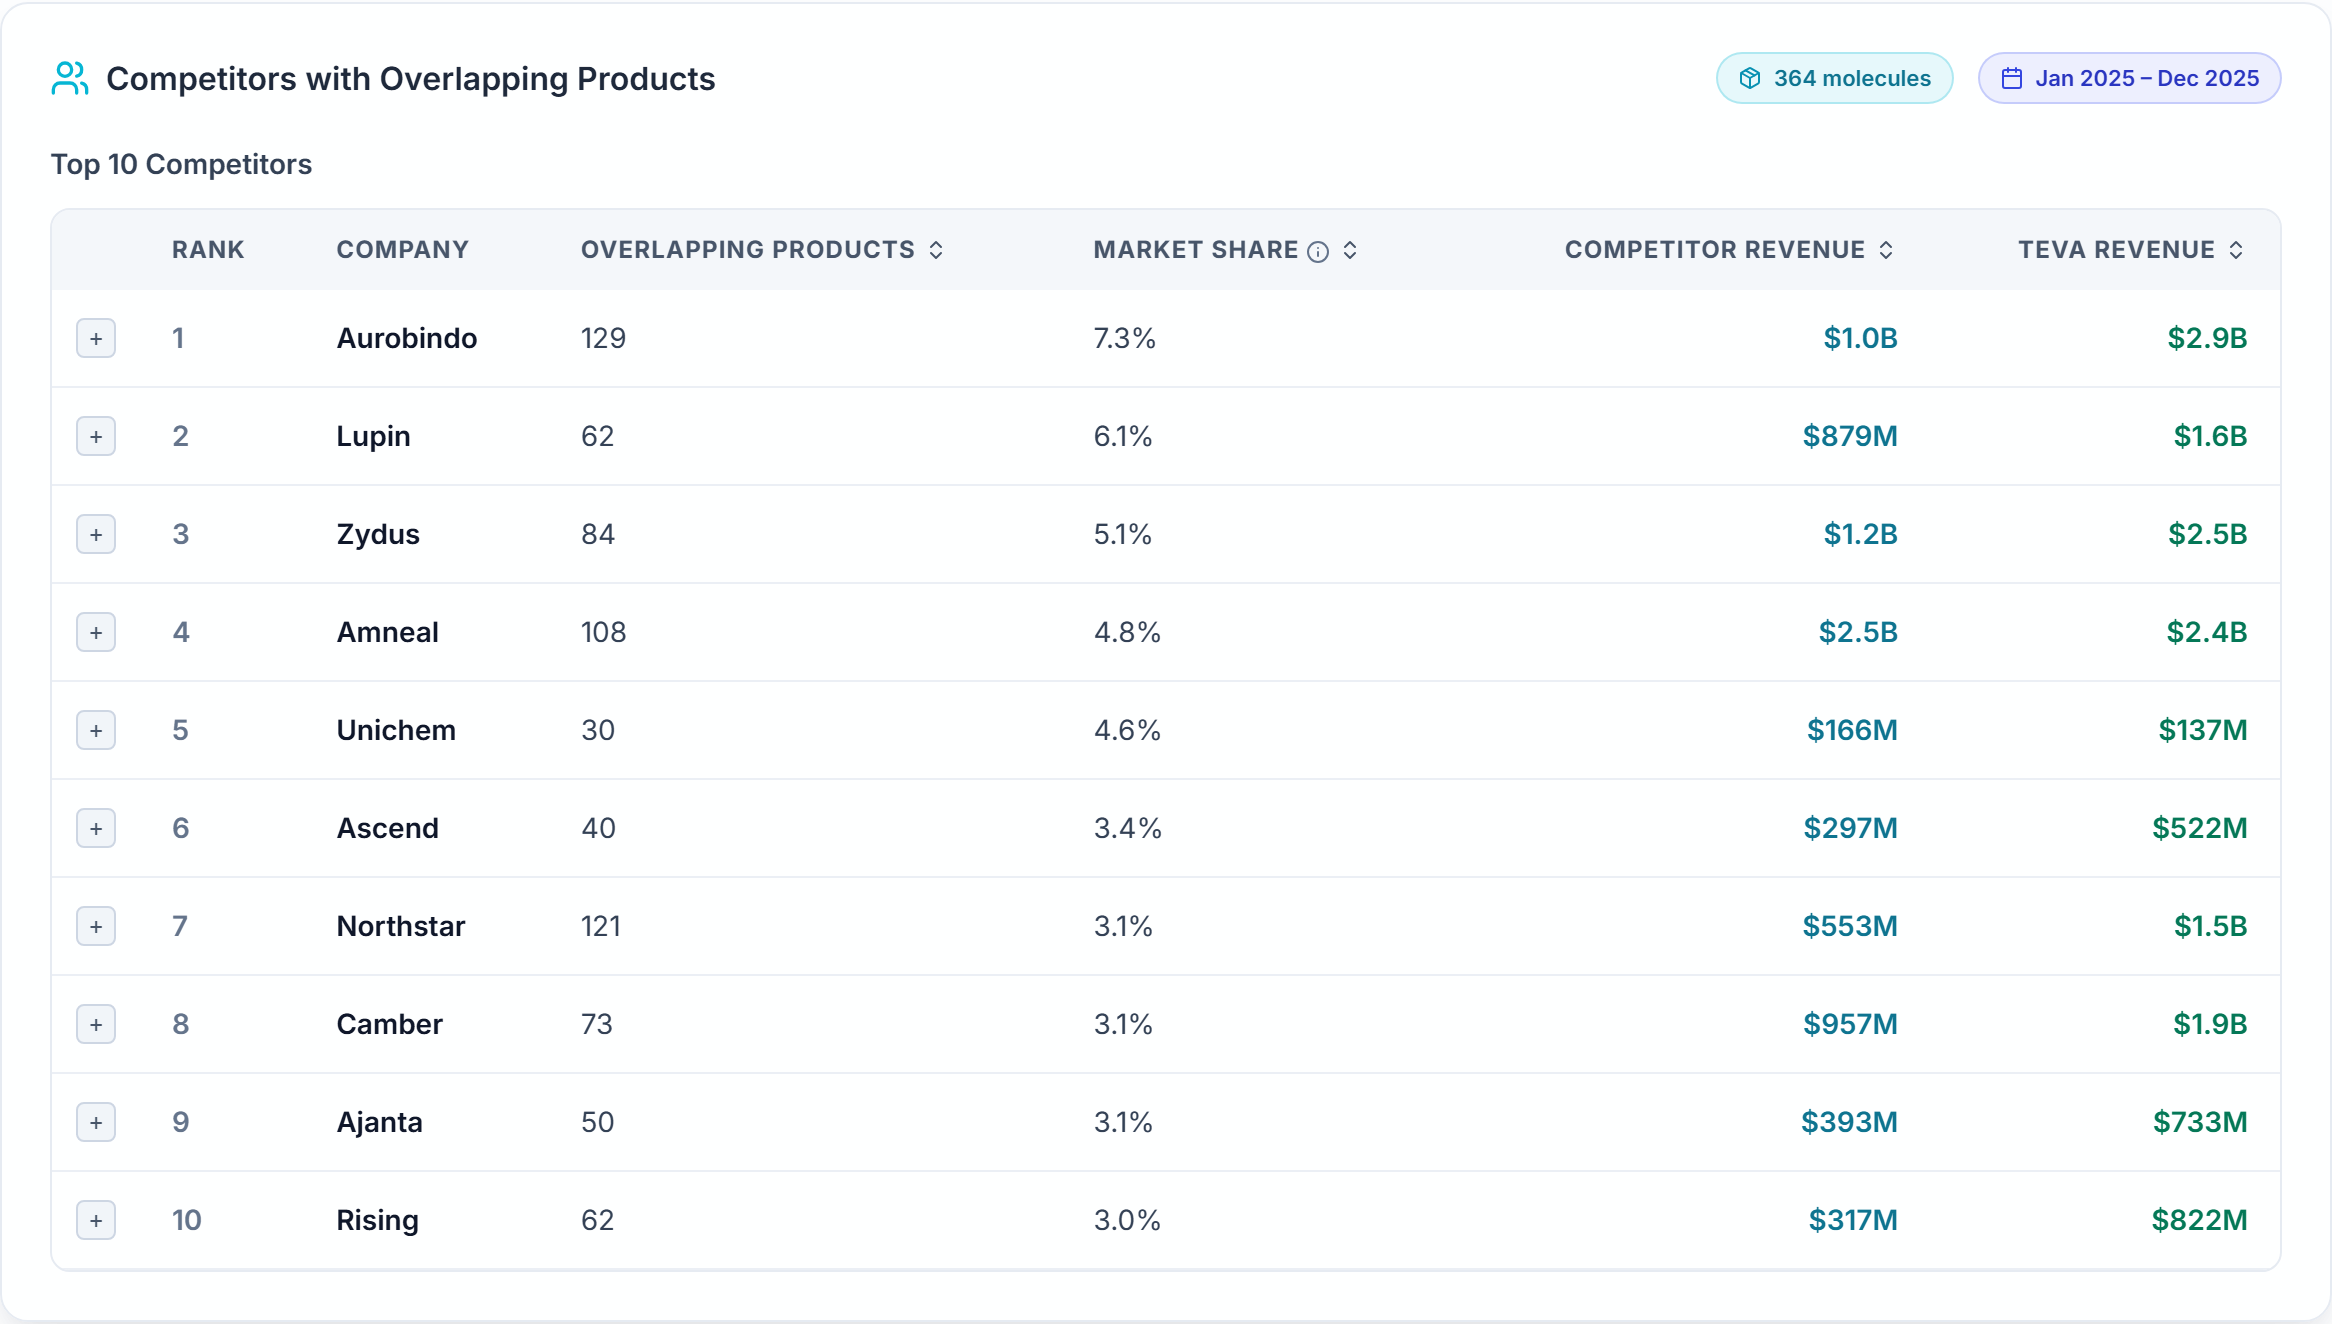Select the Lupin company name
The height and width of the screenshot is (1324, 2332).
tap(373, 437)
